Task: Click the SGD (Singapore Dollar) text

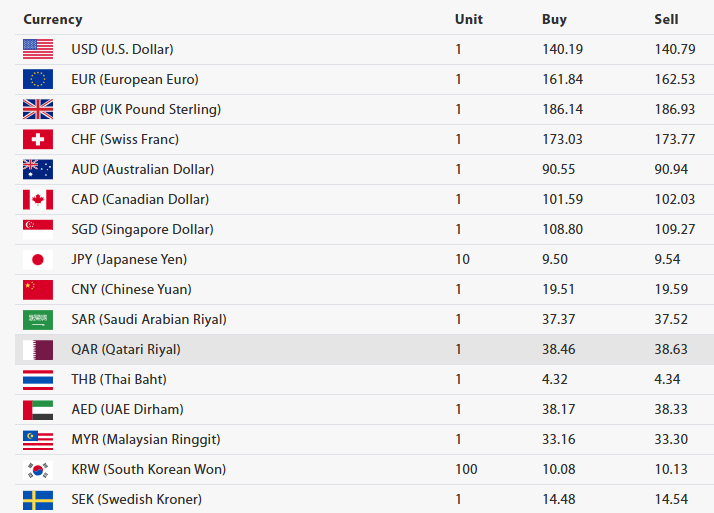Action: pos(142,229)
